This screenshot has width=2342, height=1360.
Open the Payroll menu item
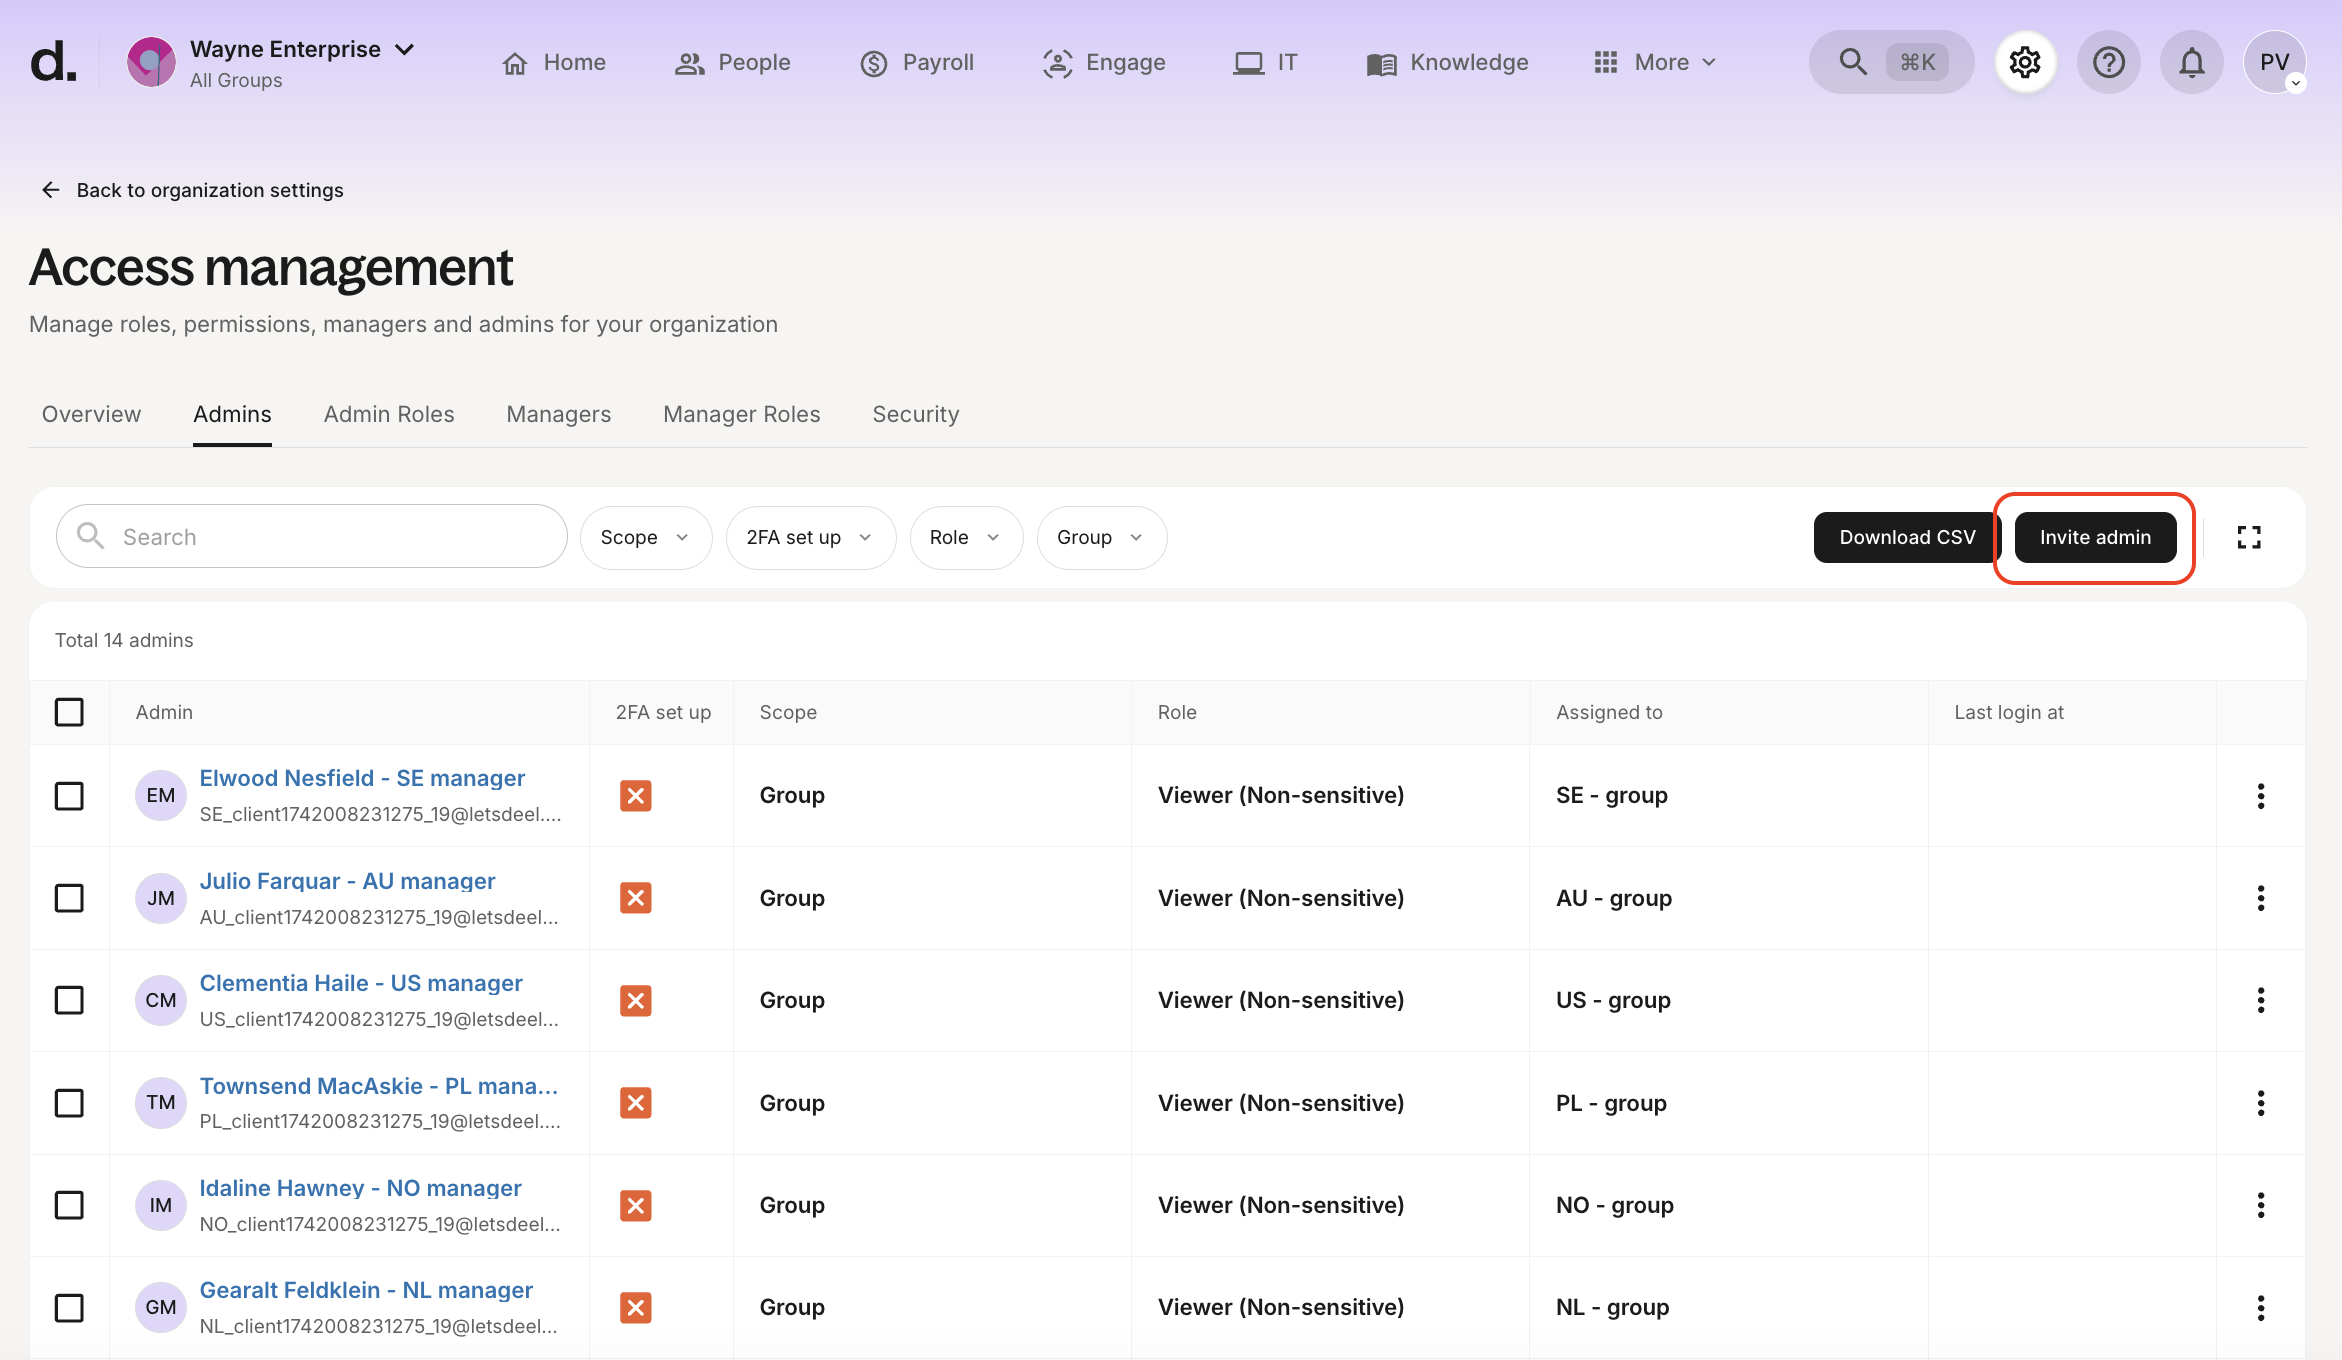[917, 62]
